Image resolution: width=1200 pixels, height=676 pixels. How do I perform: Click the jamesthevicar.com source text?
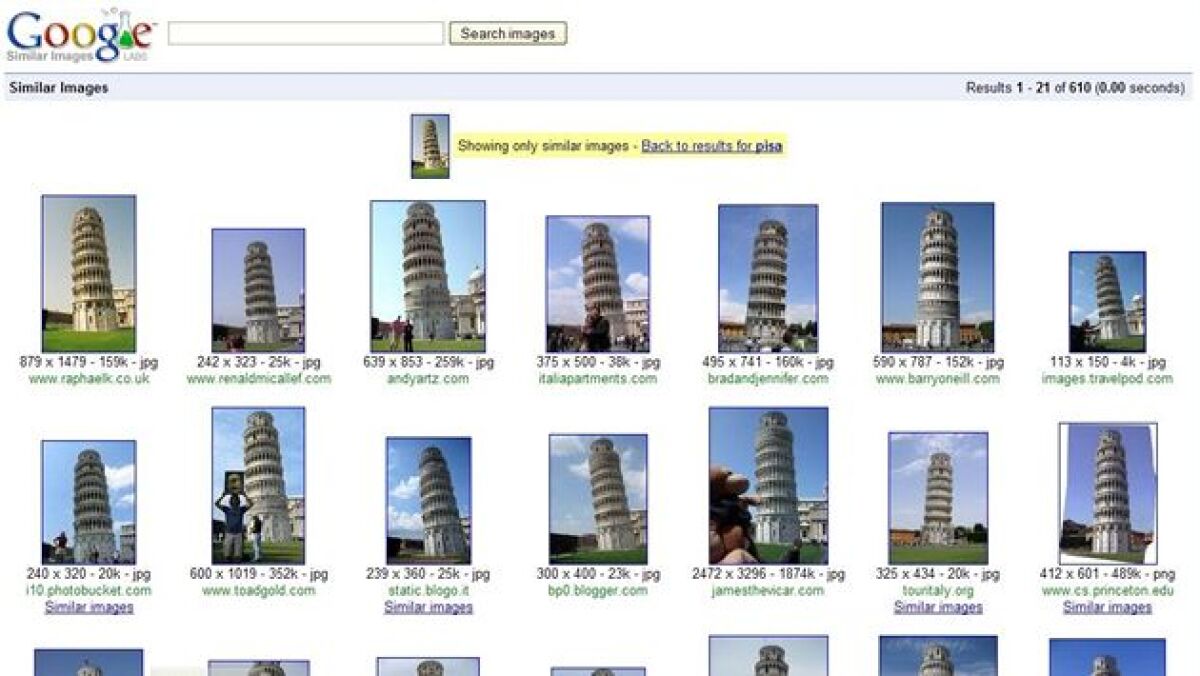point(768,591)
